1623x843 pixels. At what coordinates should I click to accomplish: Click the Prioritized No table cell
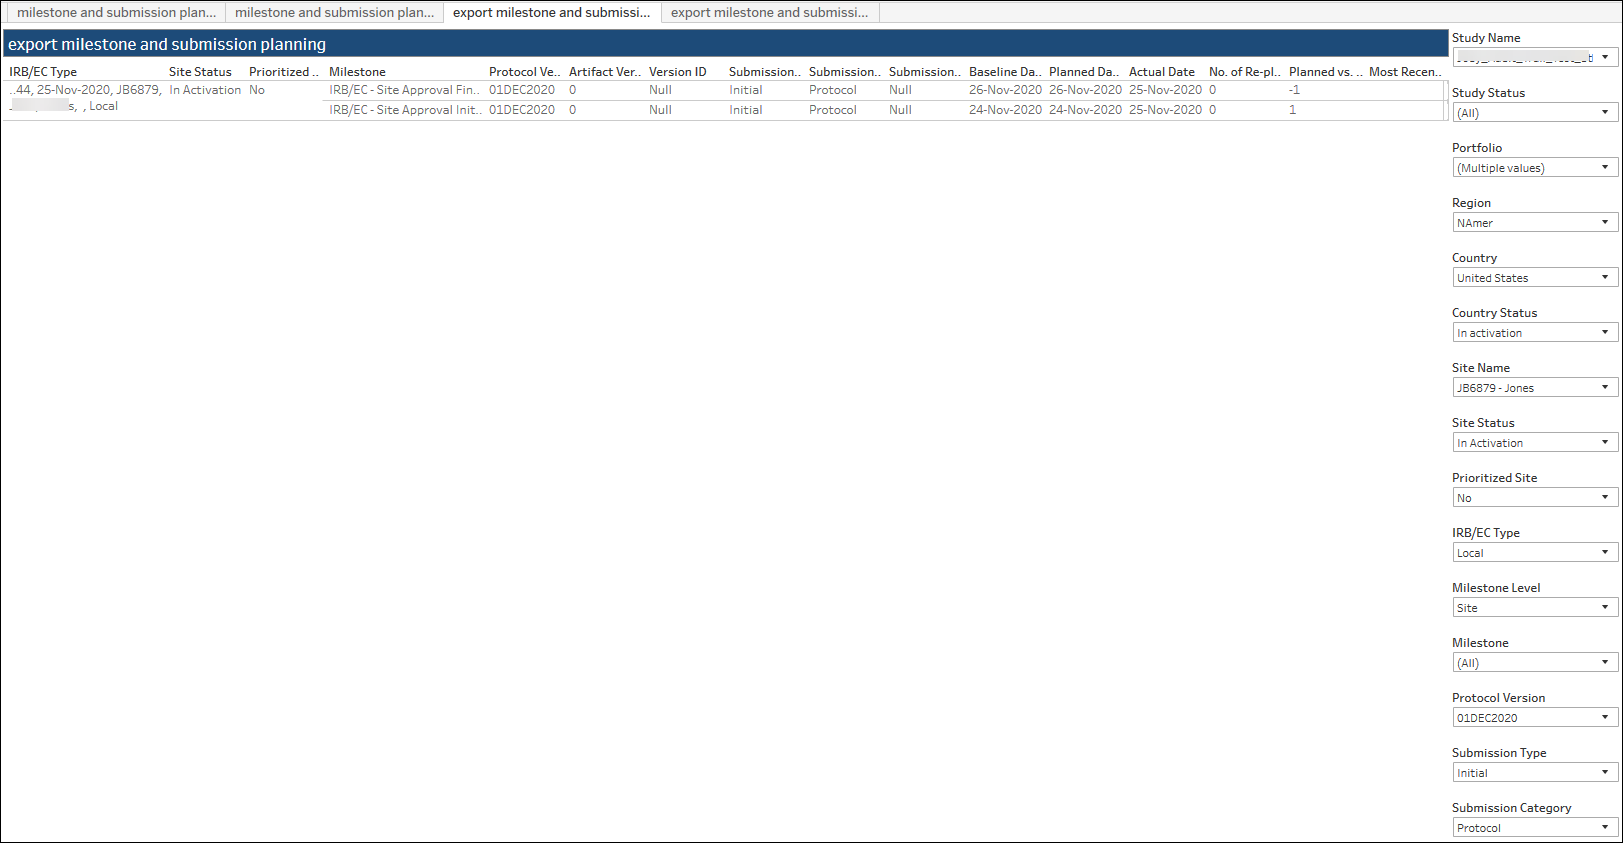pos(257,90)
